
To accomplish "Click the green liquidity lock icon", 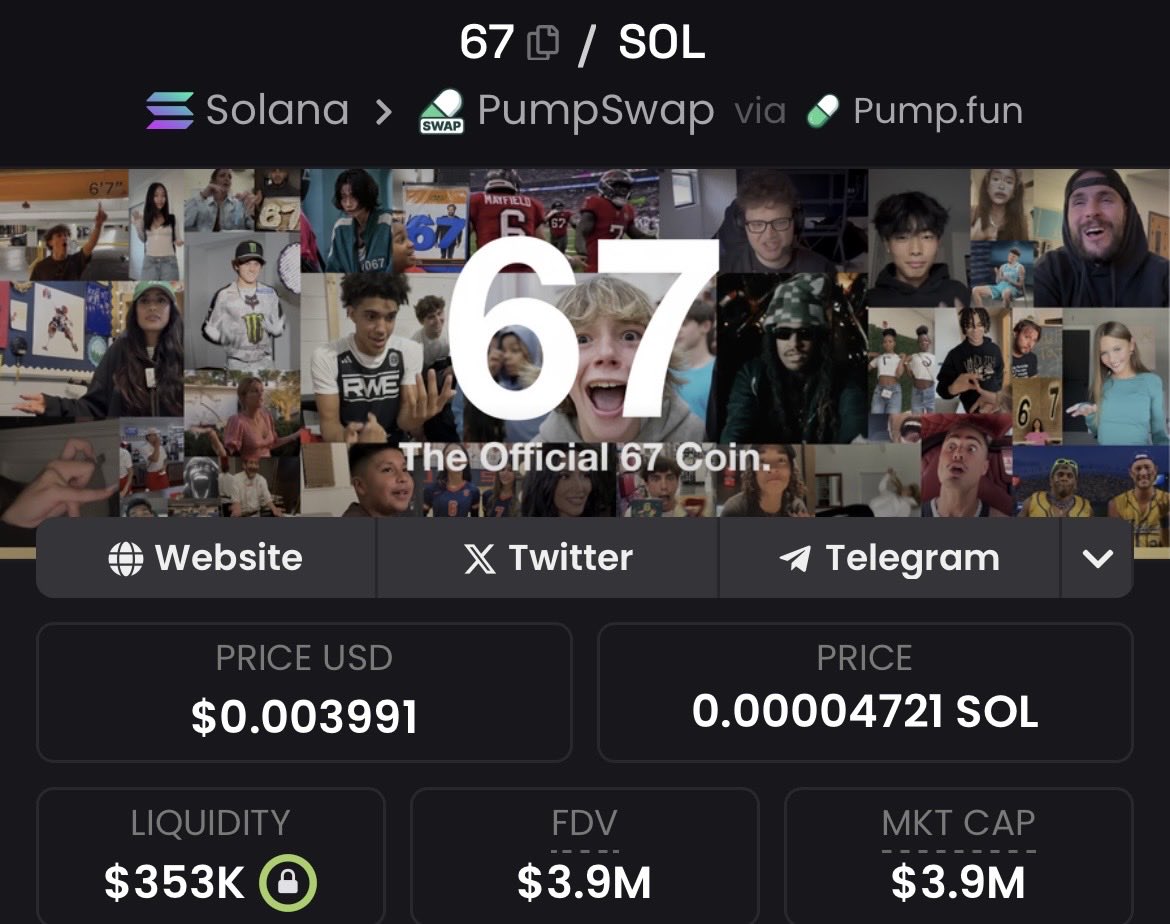I will (x=287, y=883).
